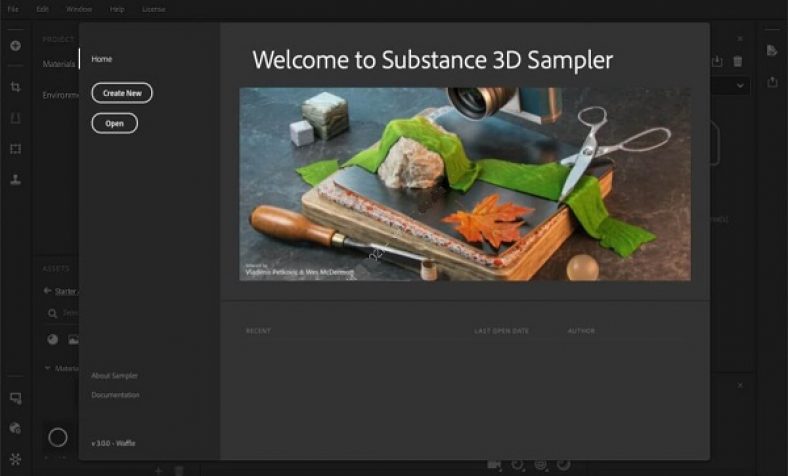Go back via the Starter Assets arrow
This screenshot has height=476, width=788.
tap(48, 291)
